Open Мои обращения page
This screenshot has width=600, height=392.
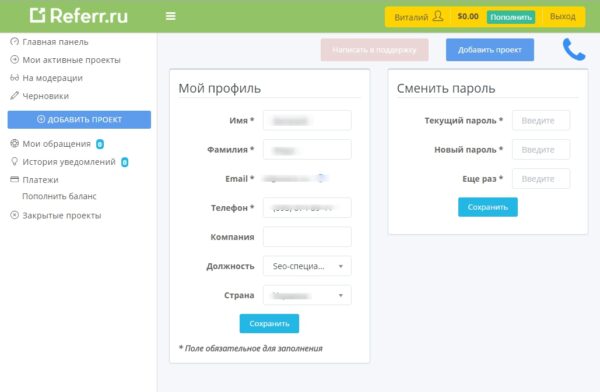57,144
